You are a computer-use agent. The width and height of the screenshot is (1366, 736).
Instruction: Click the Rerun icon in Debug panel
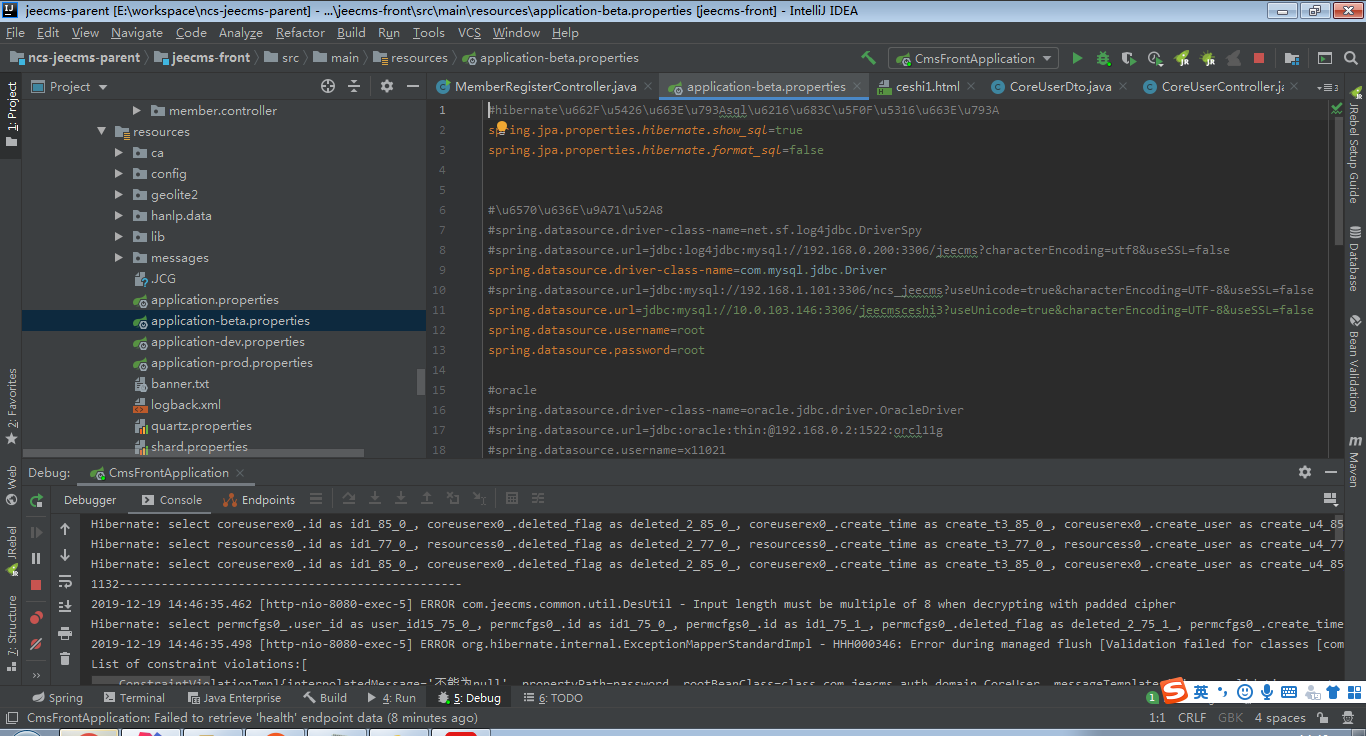click(x=37, y=500)
